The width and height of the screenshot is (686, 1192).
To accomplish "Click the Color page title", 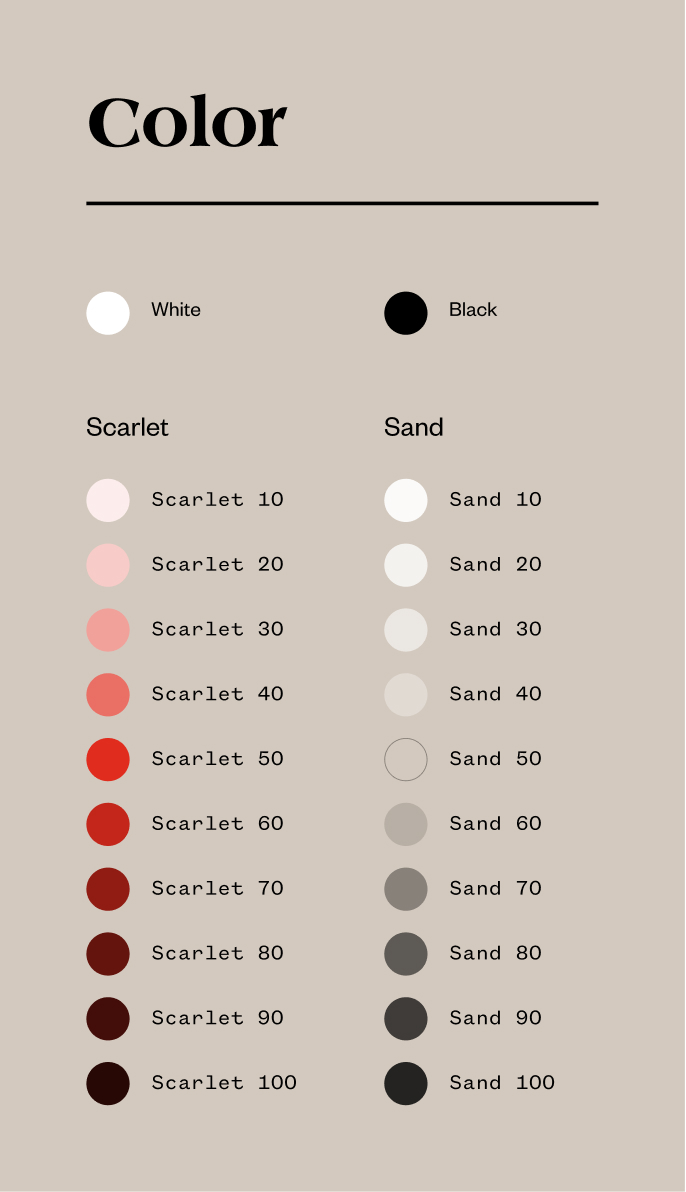I will tap(187, 122).
